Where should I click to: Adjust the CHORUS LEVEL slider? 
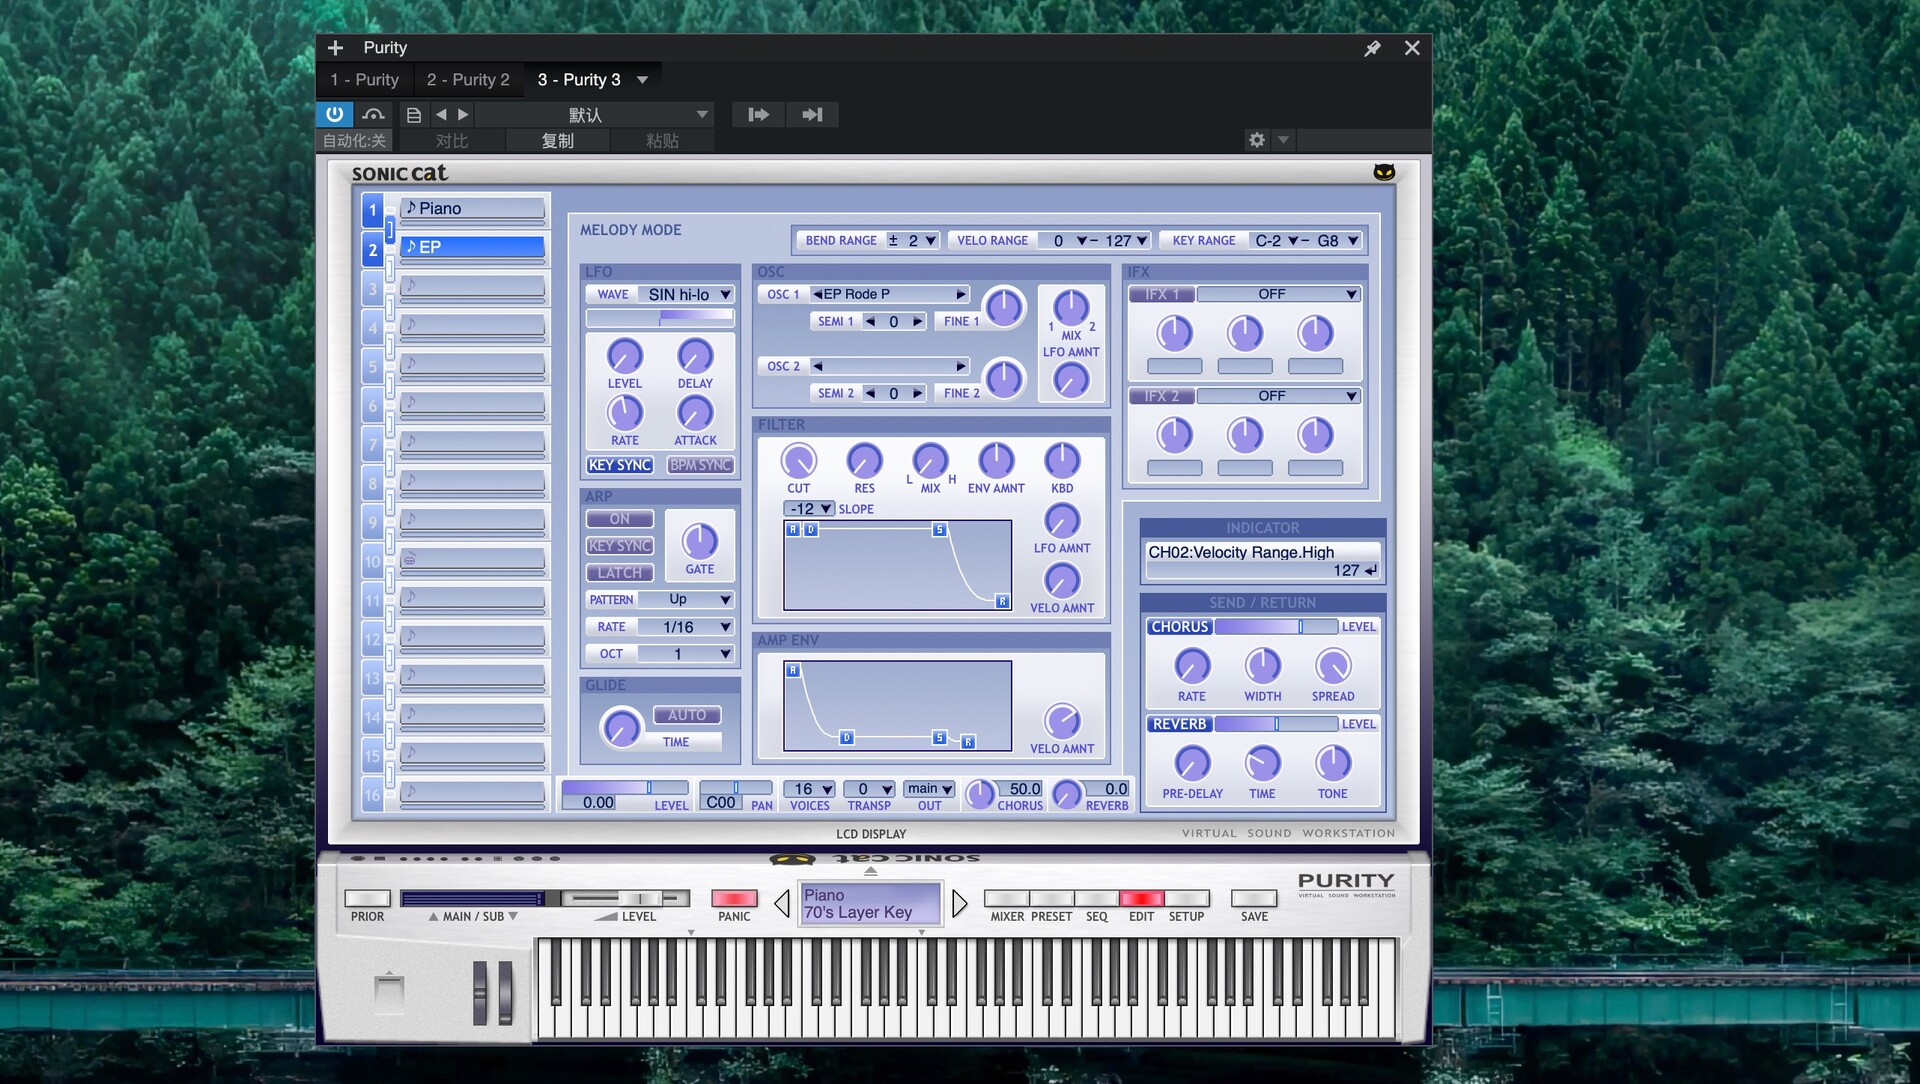click(1276, 627)
